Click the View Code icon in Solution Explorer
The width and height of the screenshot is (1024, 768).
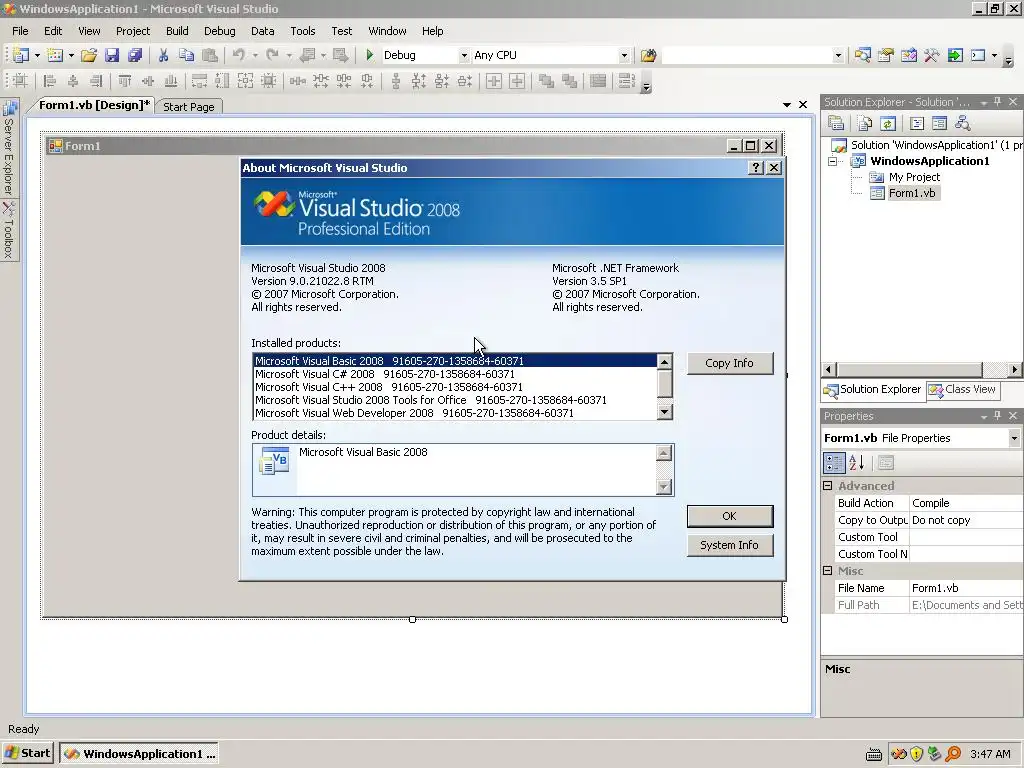click(916, 123)
